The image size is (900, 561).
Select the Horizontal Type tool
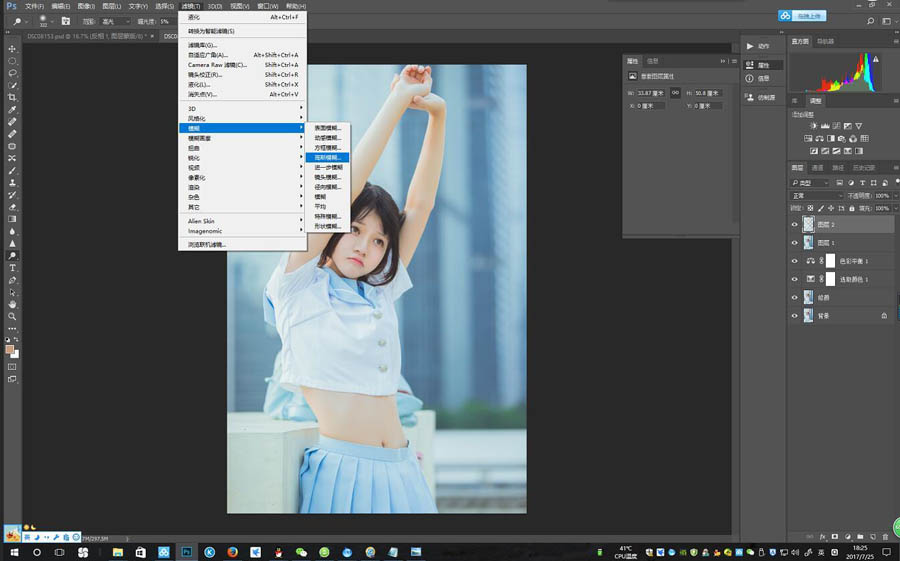12,268
